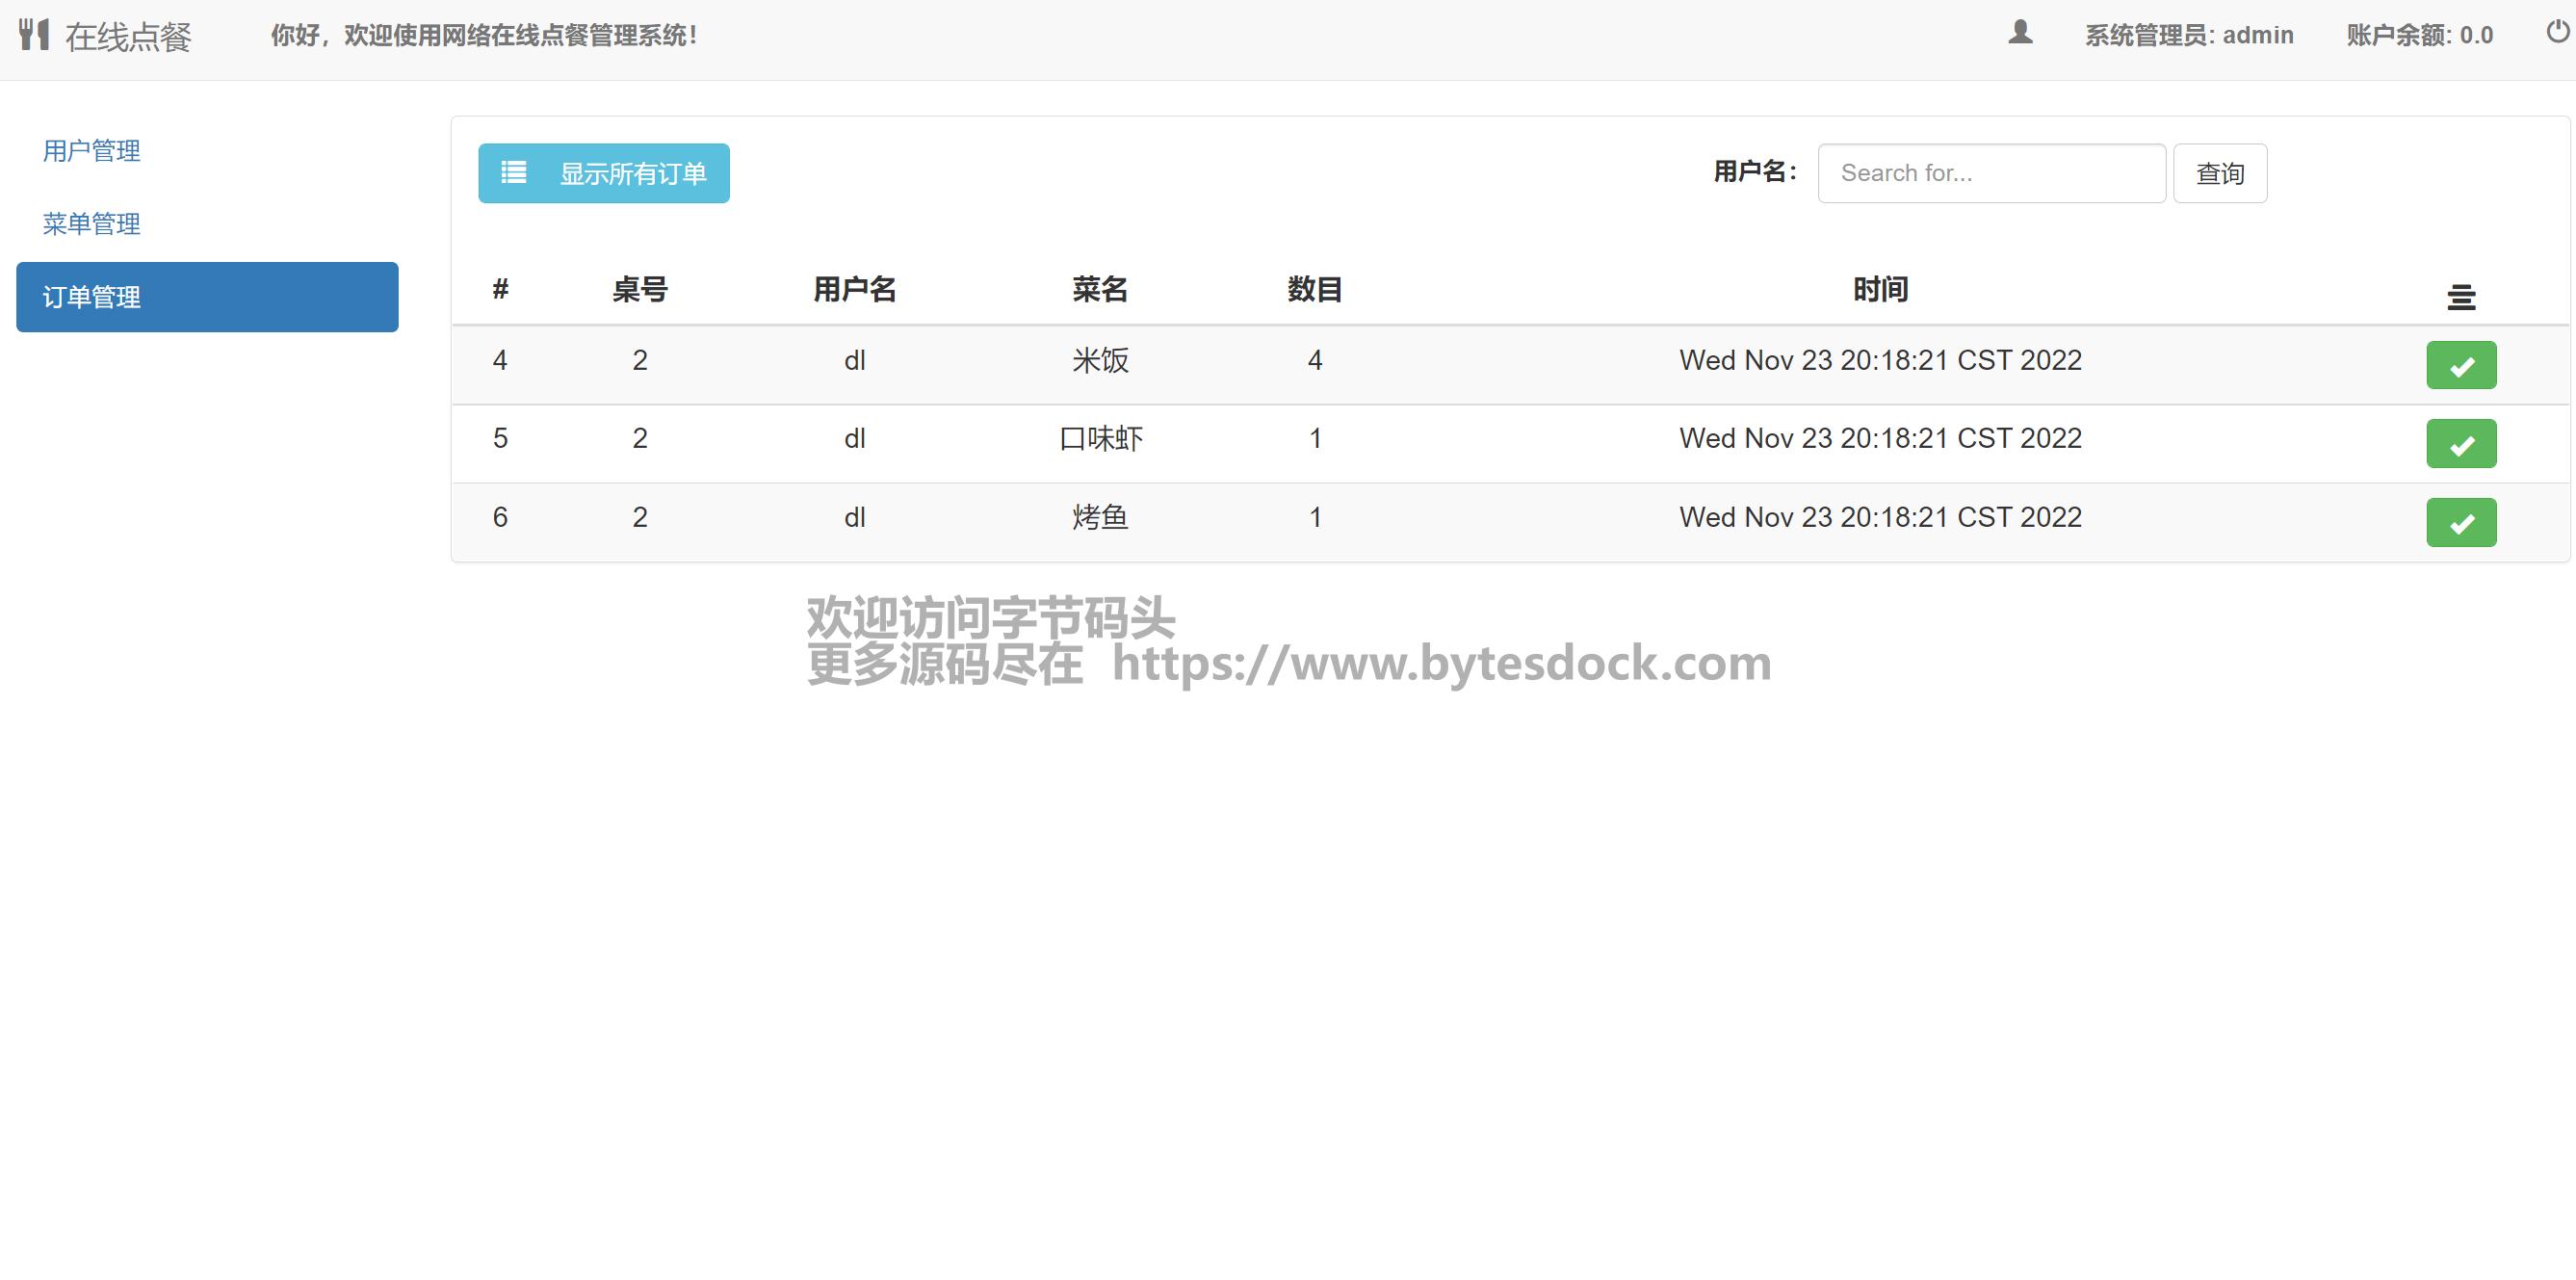2576x1280 pixels.
Task: Click the fork and knife logo icon
Action: (33, 34)
